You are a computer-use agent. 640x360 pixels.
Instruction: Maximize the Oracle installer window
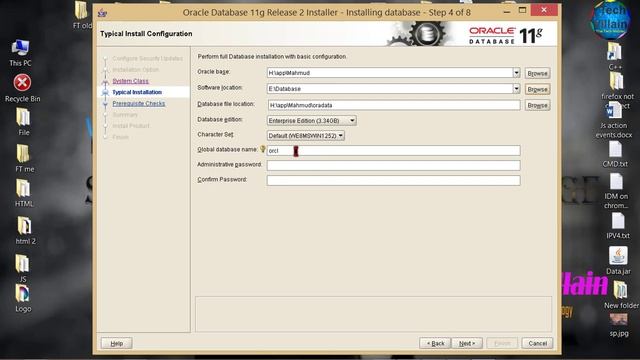[x=522, y=11]
